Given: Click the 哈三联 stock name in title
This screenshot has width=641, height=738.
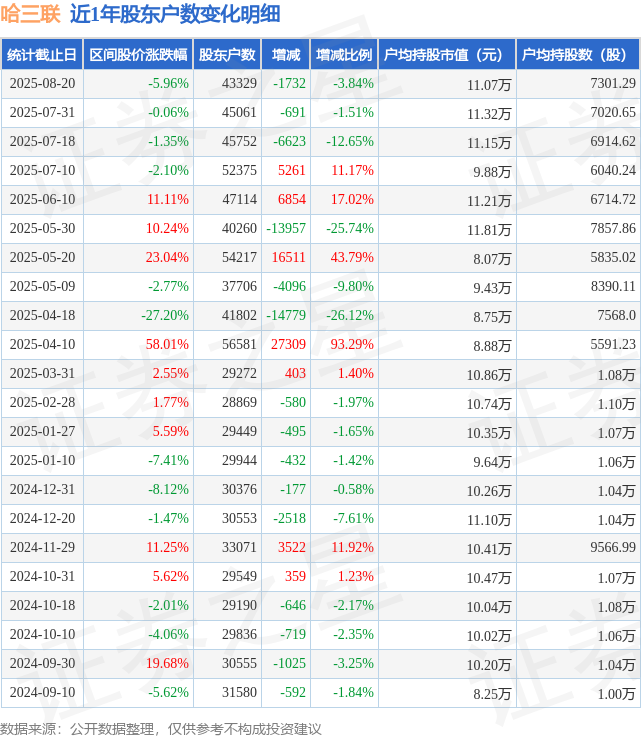Looking at the screenshot, I should 31,14.
